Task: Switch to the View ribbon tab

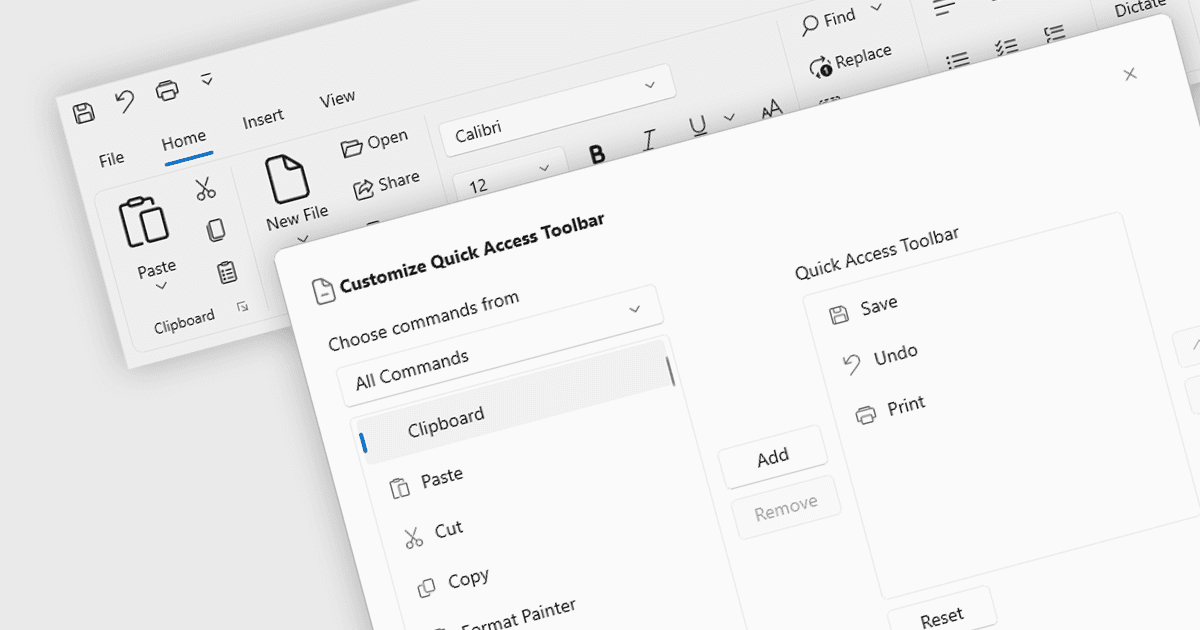Action: click(x=337, y=99)
